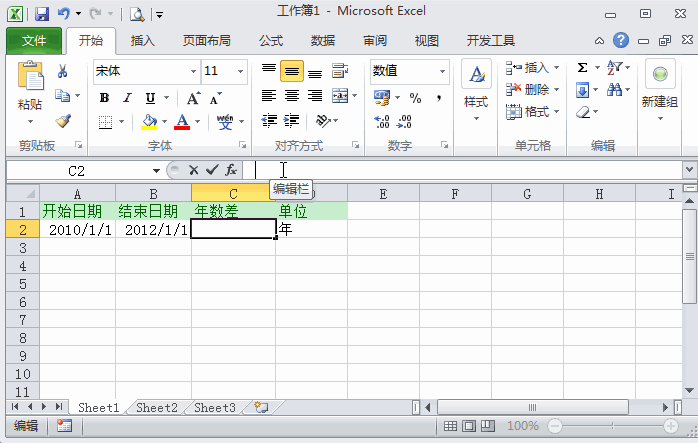Click the AutoSum sigma icon

pos(582,68)
